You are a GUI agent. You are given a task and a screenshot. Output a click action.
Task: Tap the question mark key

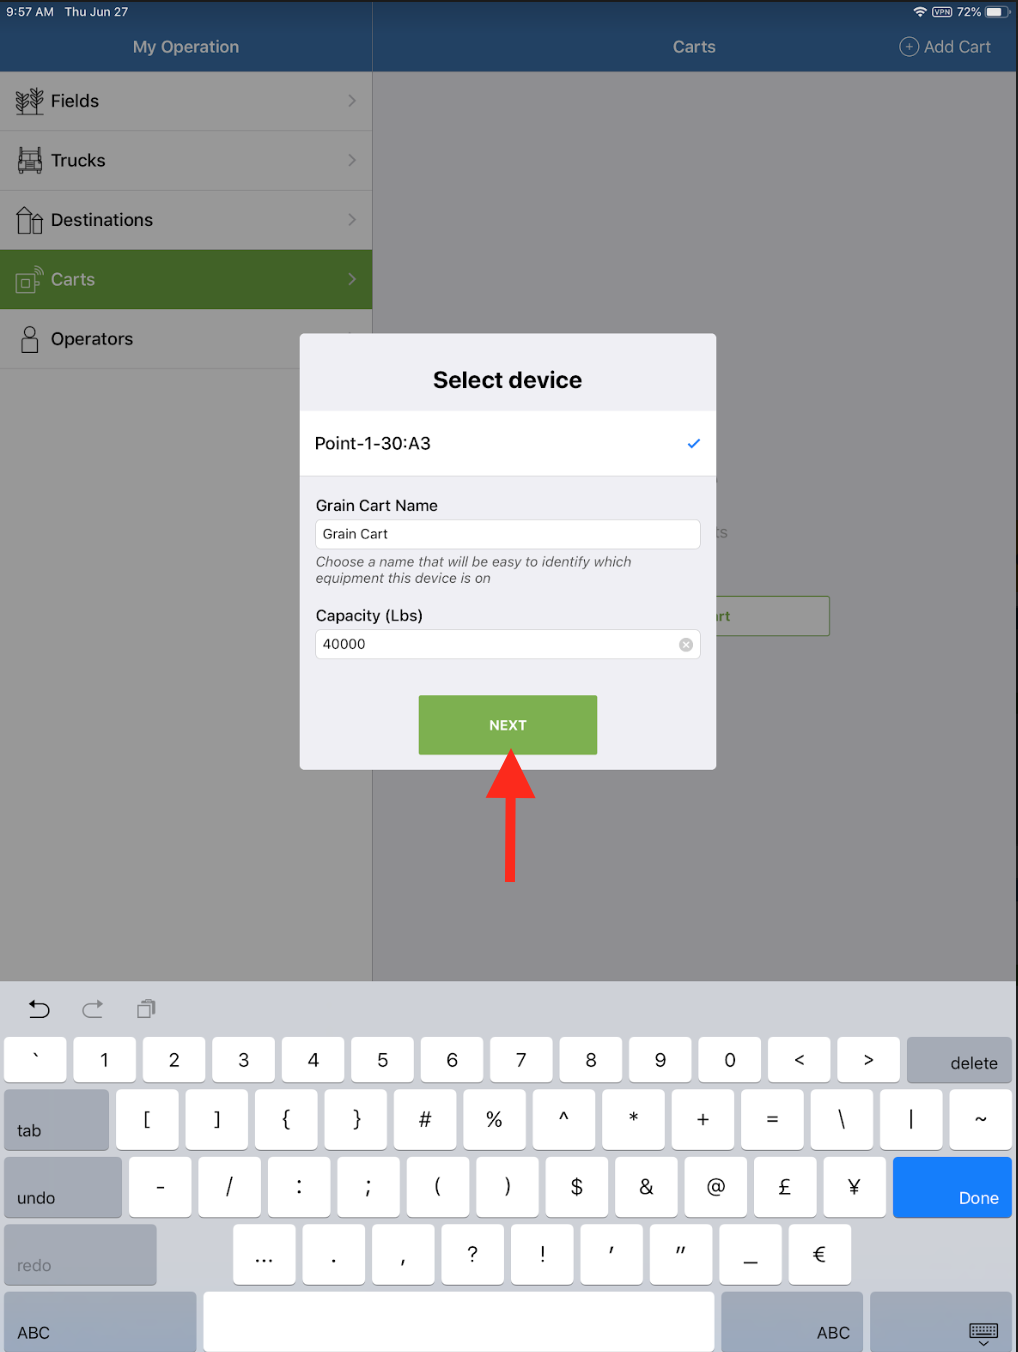[x=472, y=1255]
